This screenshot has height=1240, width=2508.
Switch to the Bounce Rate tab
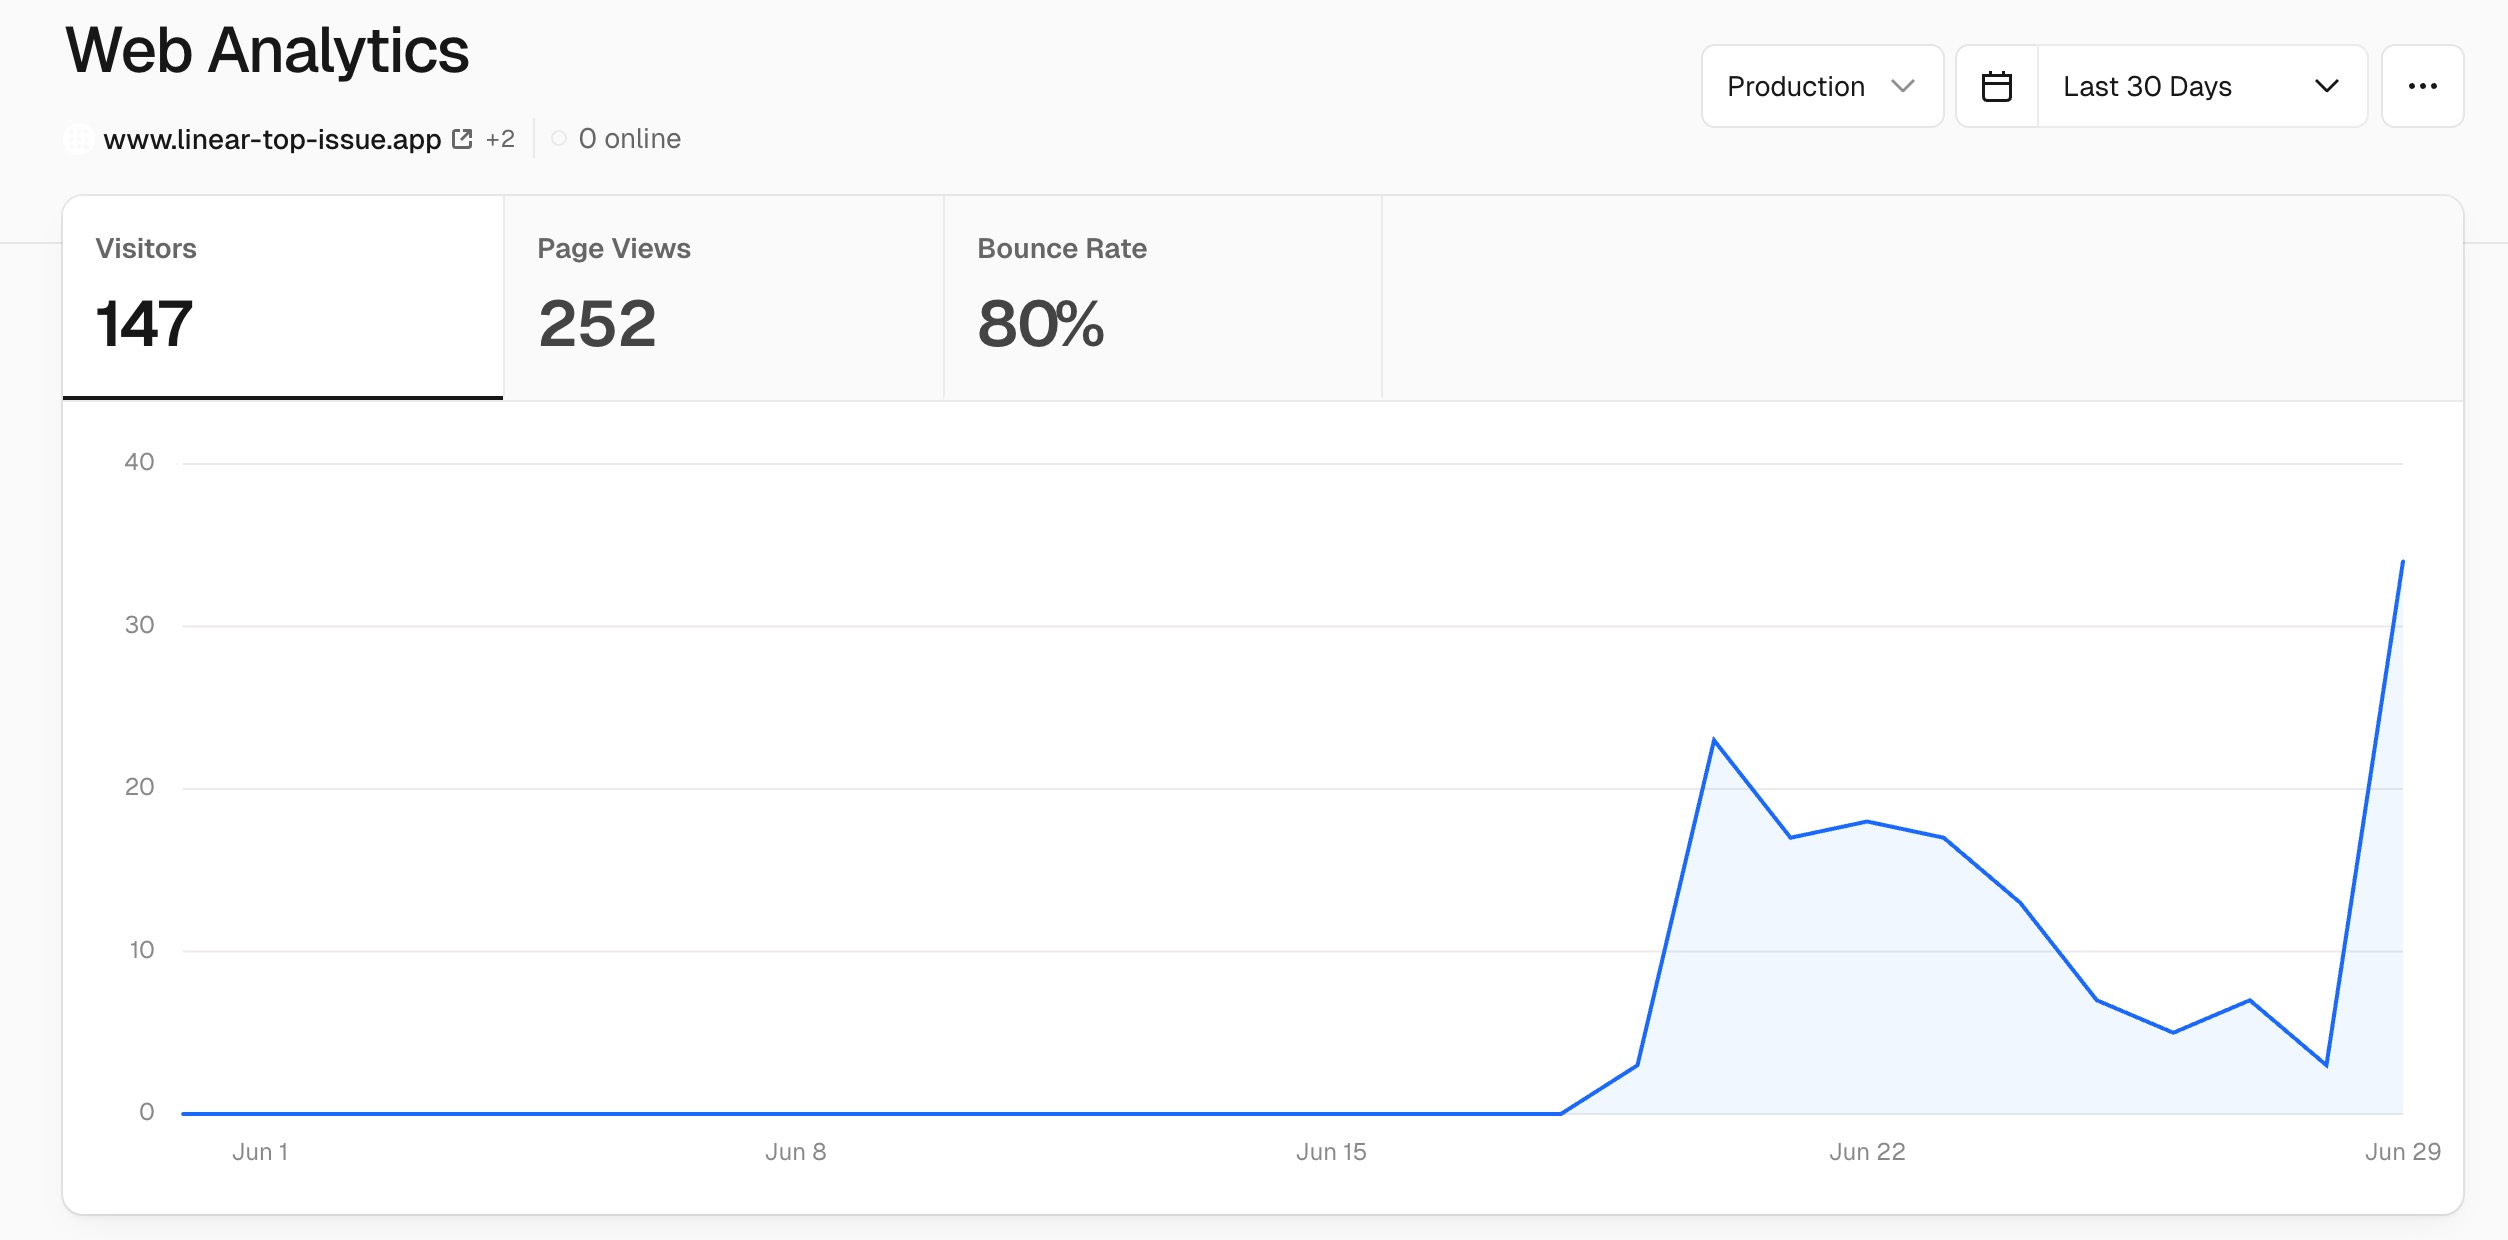[1161, 297]
